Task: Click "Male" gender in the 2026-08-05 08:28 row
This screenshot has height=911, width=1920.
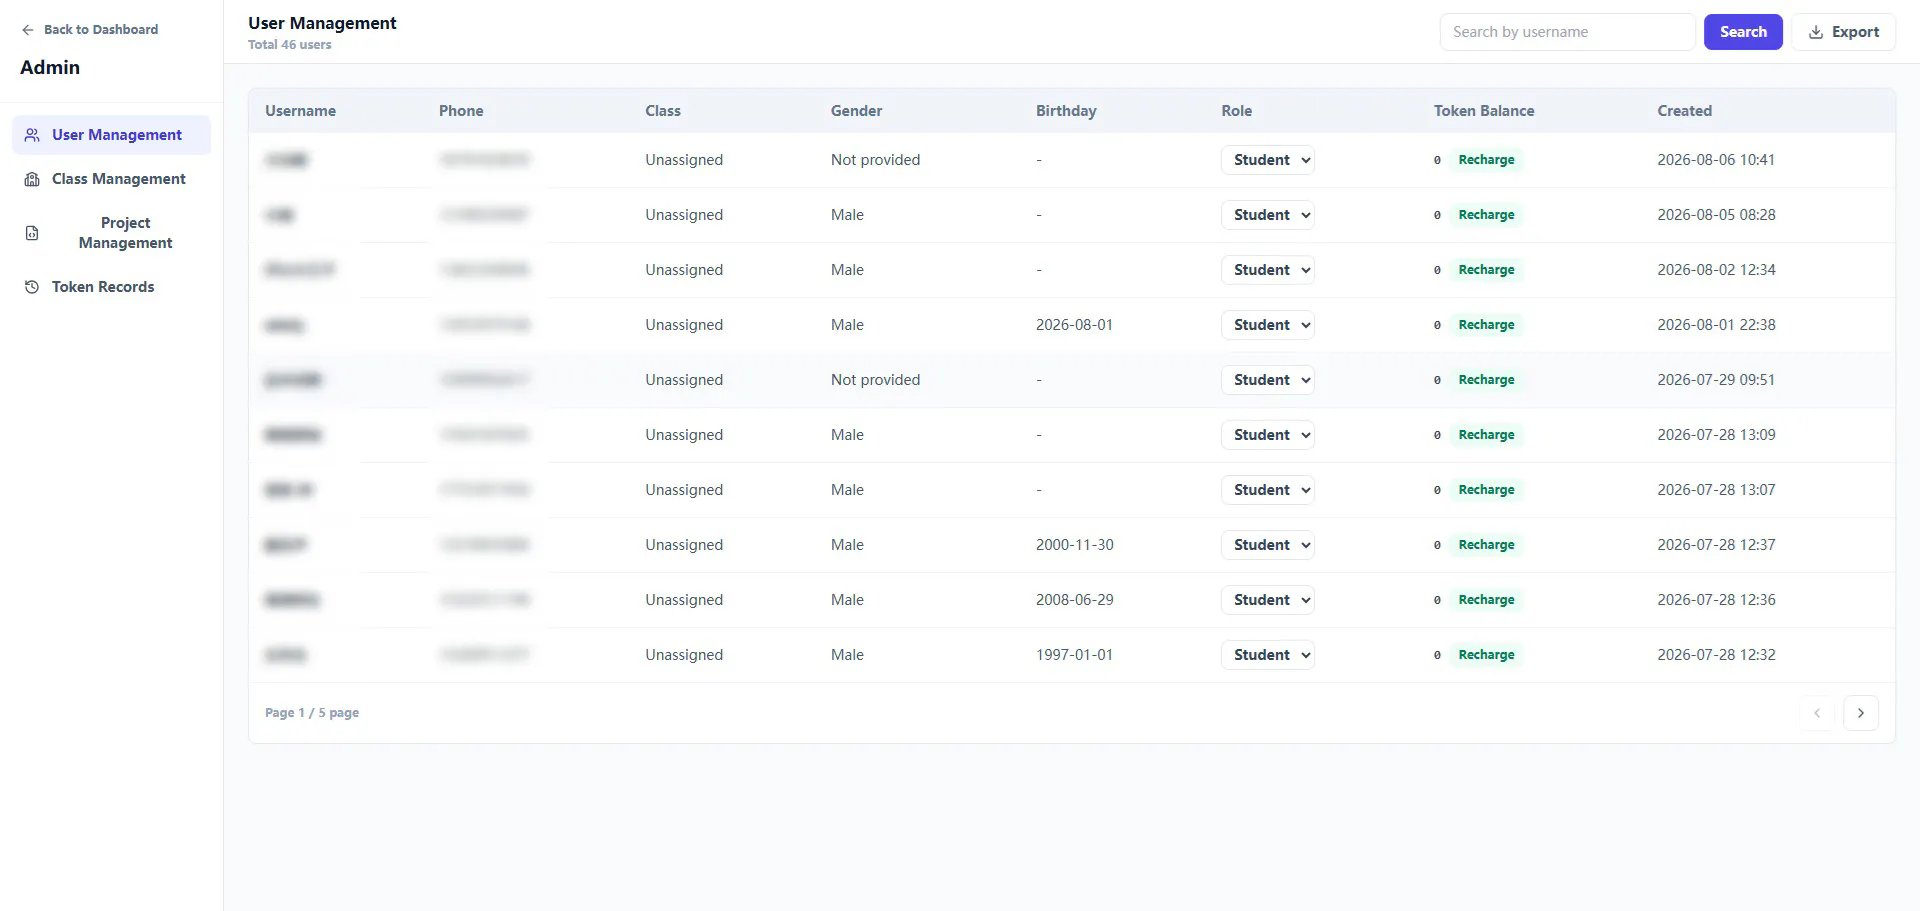Action: click(x=847, y=215)
